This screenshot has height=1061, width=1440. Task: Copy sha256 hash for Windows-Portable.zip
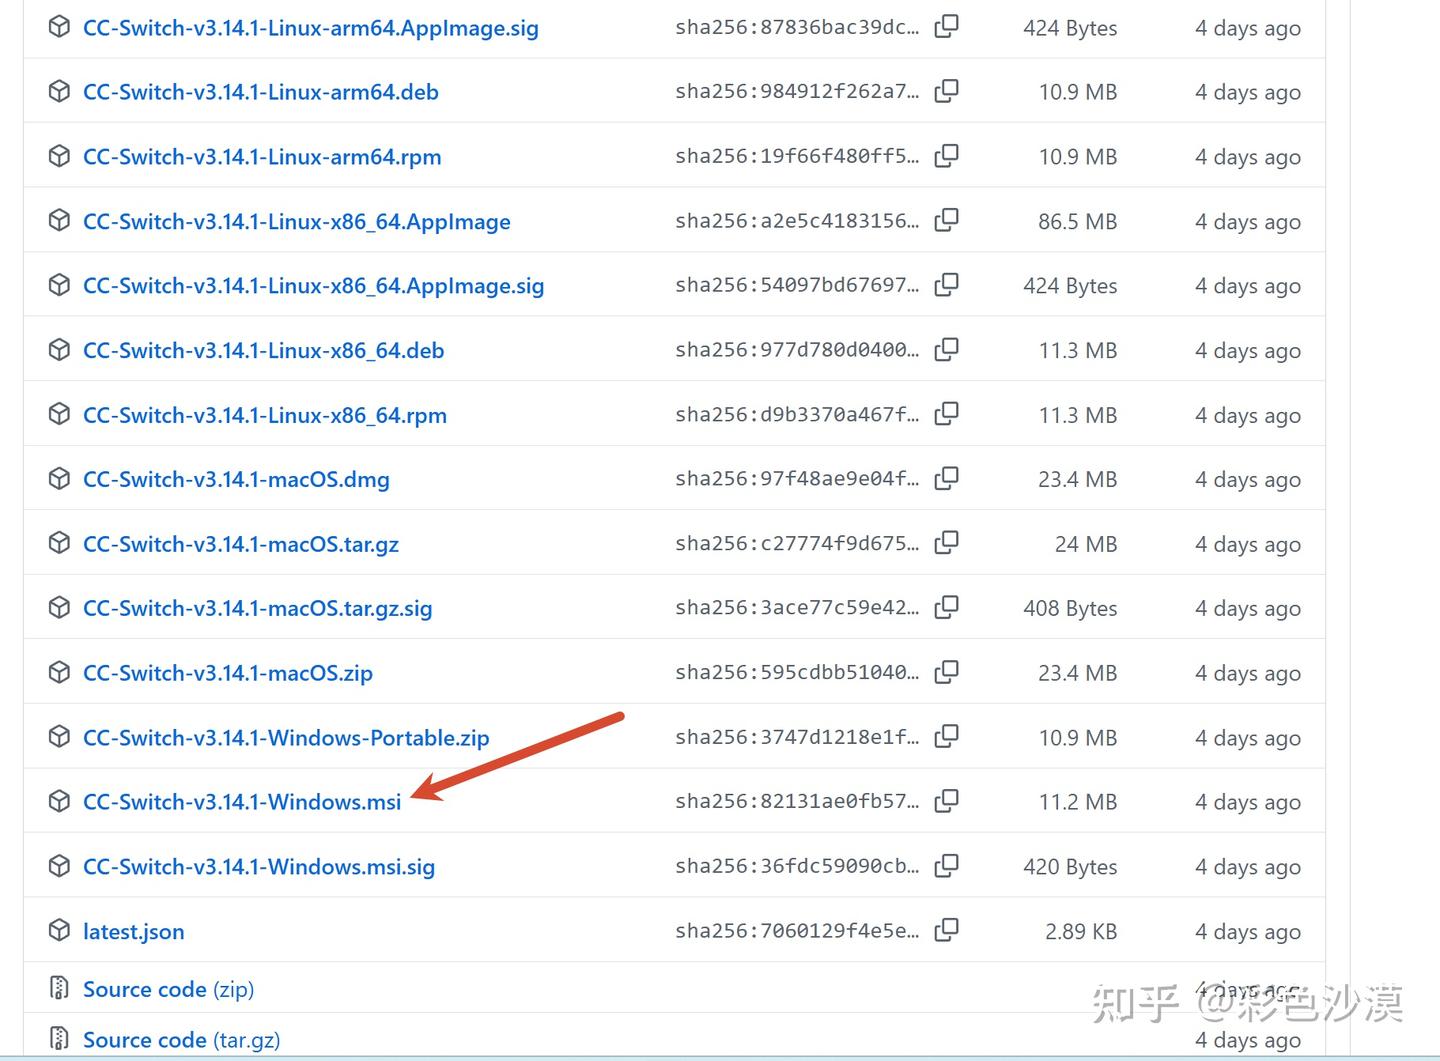(946, 737)
